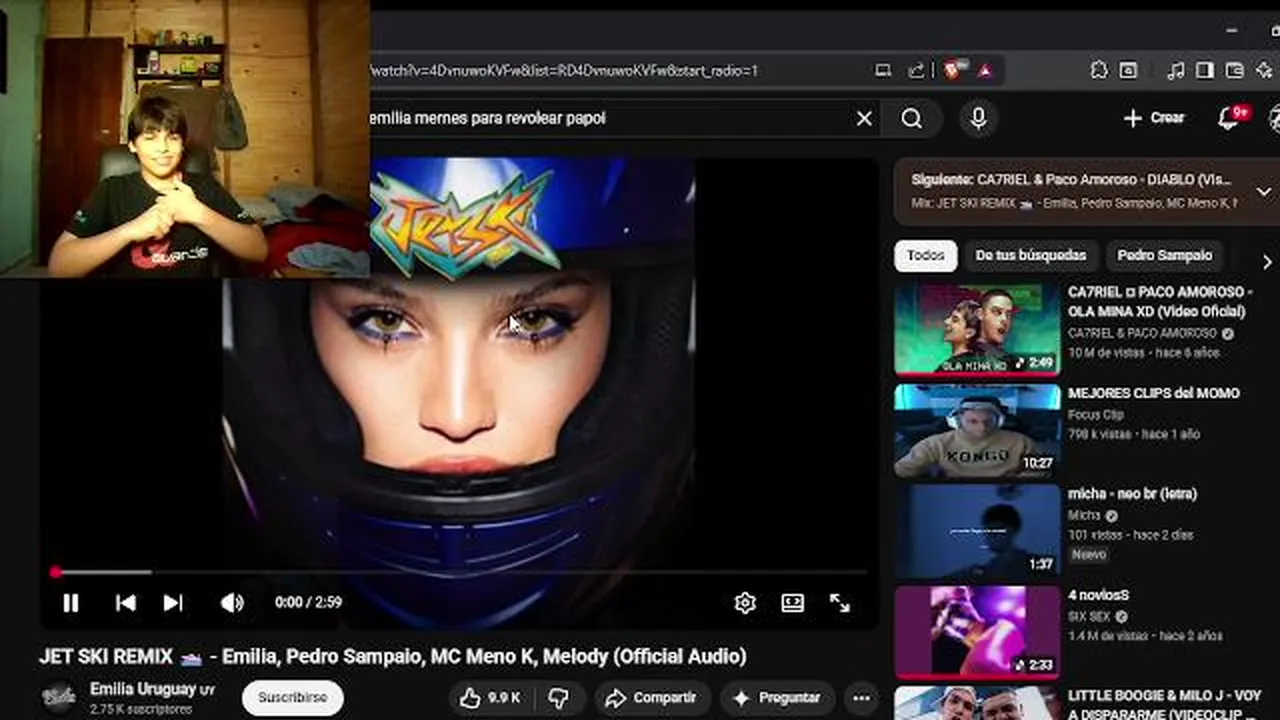
Task: Open the 4 novioS video thumbnail
Action: 977,633
